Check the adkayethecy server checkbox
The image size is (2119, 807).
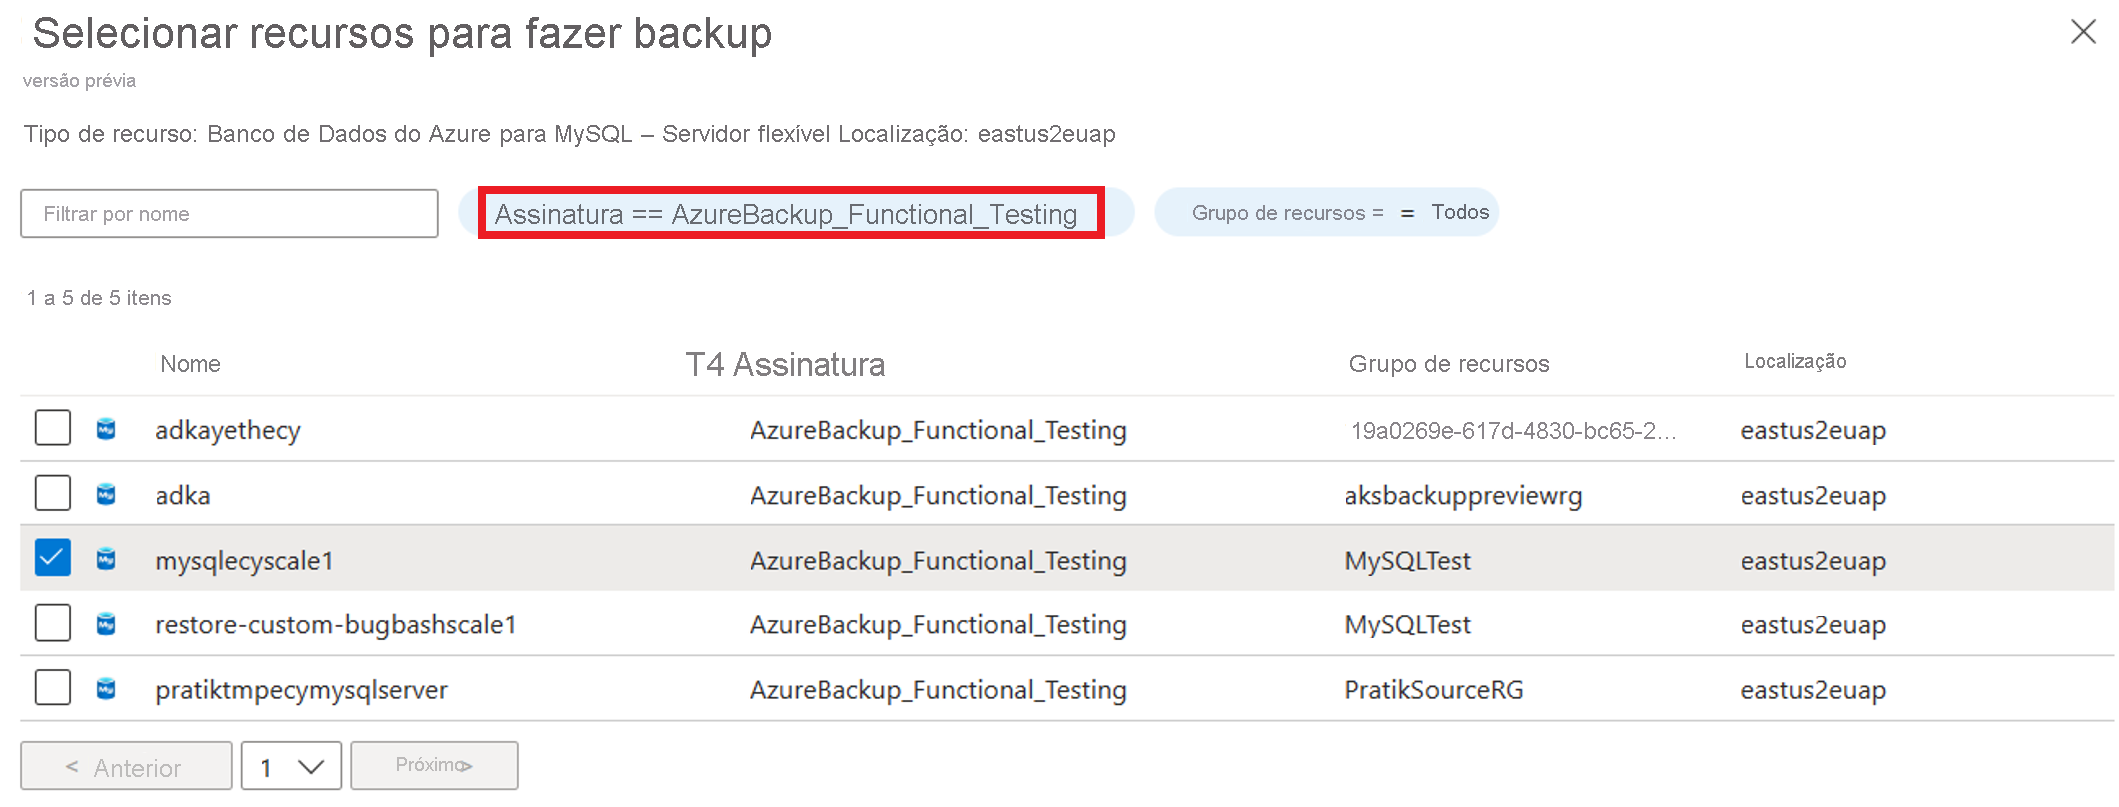pyautogui.click(x=53, y=428)
